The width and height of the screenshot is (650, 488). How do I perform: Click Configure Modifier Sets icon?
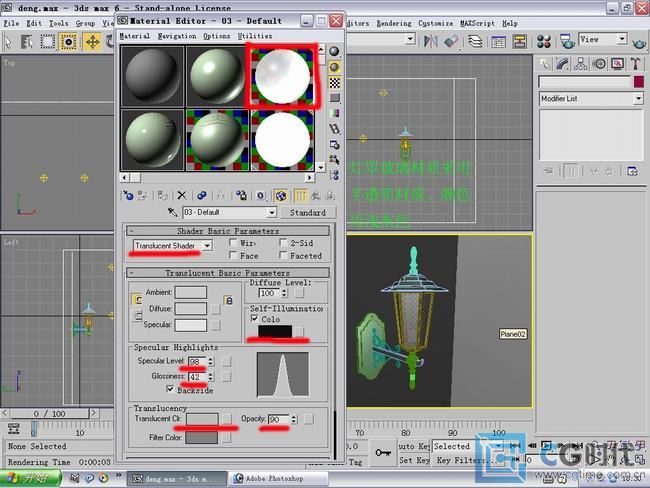[632, 171]
